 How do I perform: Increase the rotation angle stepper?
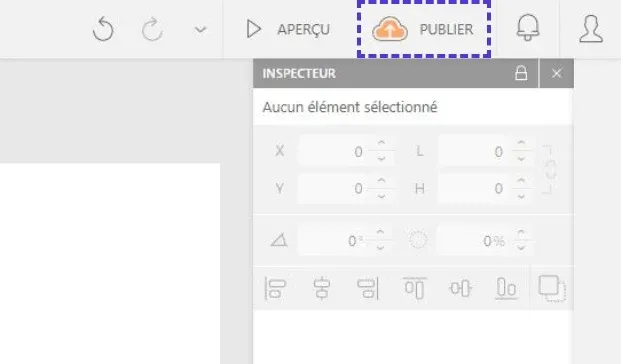coord(380,233)
